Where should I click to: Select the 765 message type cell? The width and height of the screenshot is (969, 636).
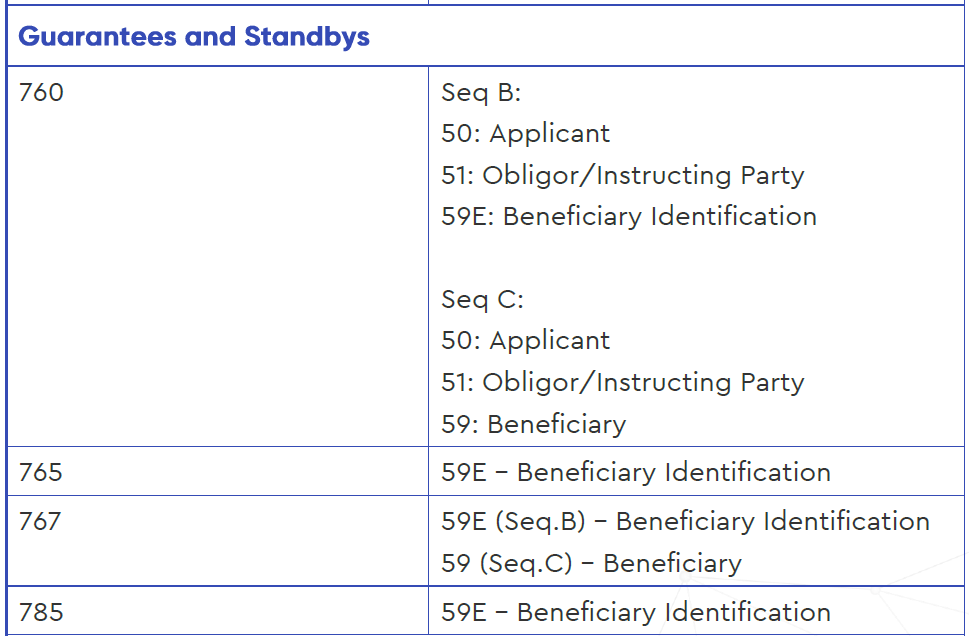(x=218, y=471)
